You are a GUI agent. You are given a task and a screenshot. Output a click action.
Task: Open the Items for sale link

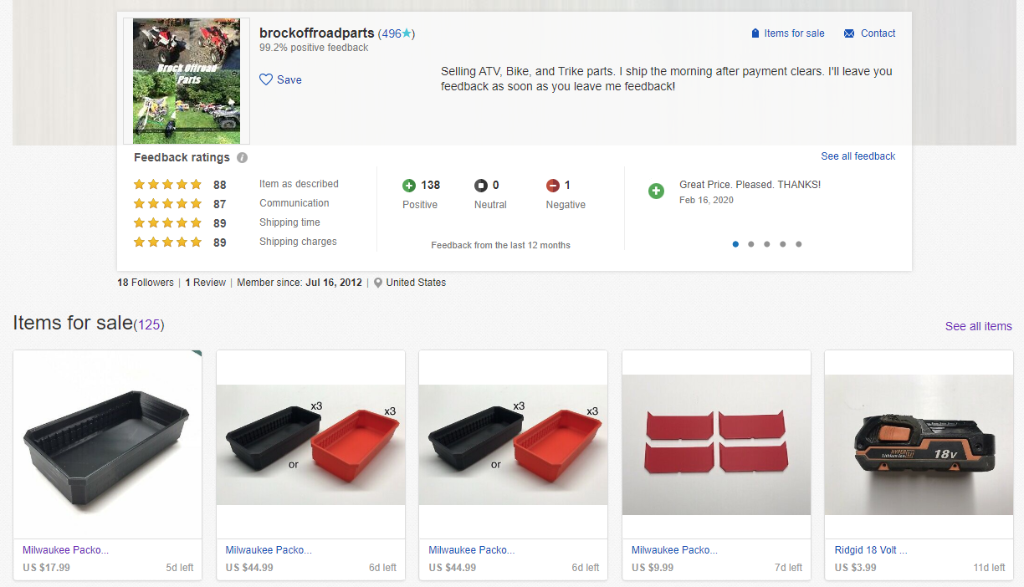(794, 33)
